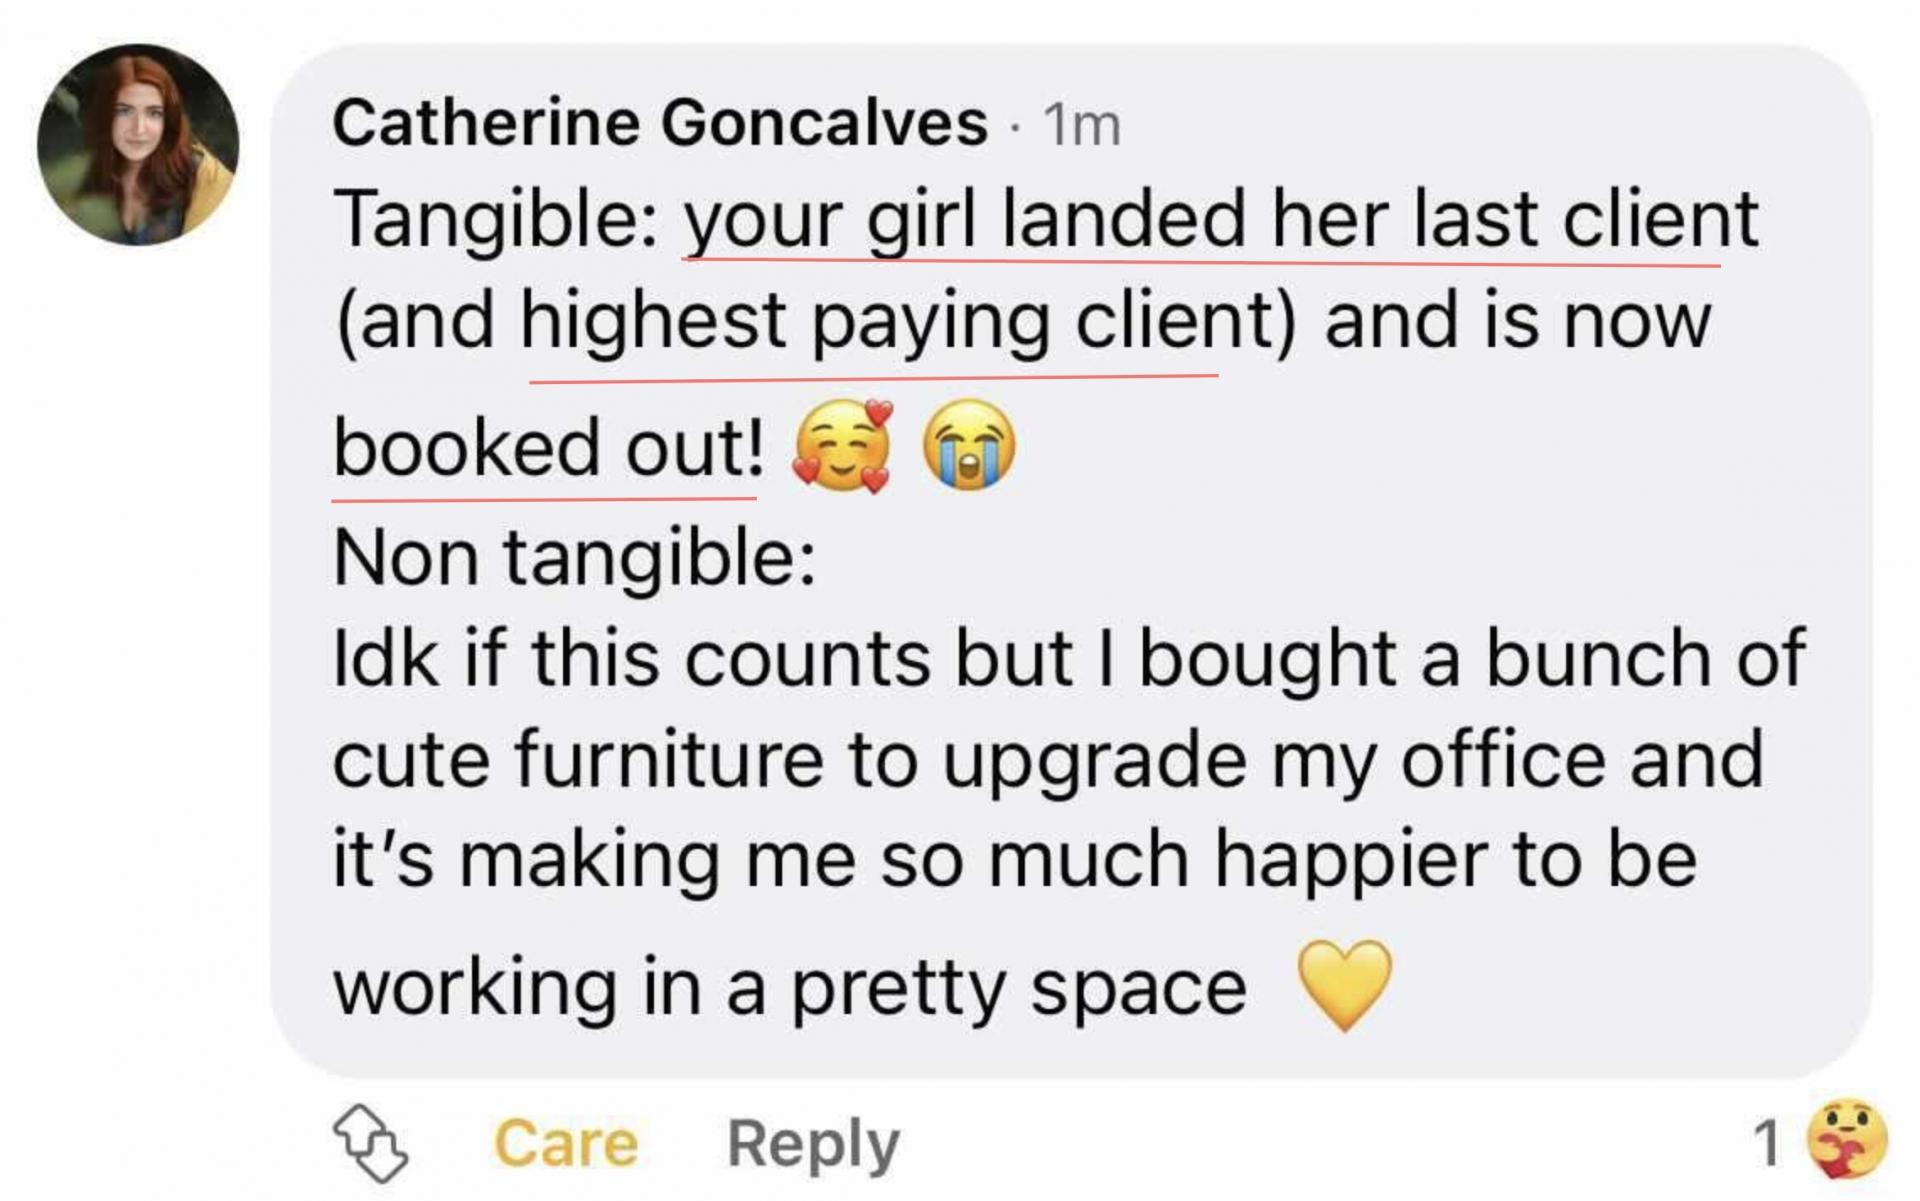The height and width of the screenshot is (1201, 1920).
Task: Click the arrows icon beside Care
Action: [x=370, y=1143]
